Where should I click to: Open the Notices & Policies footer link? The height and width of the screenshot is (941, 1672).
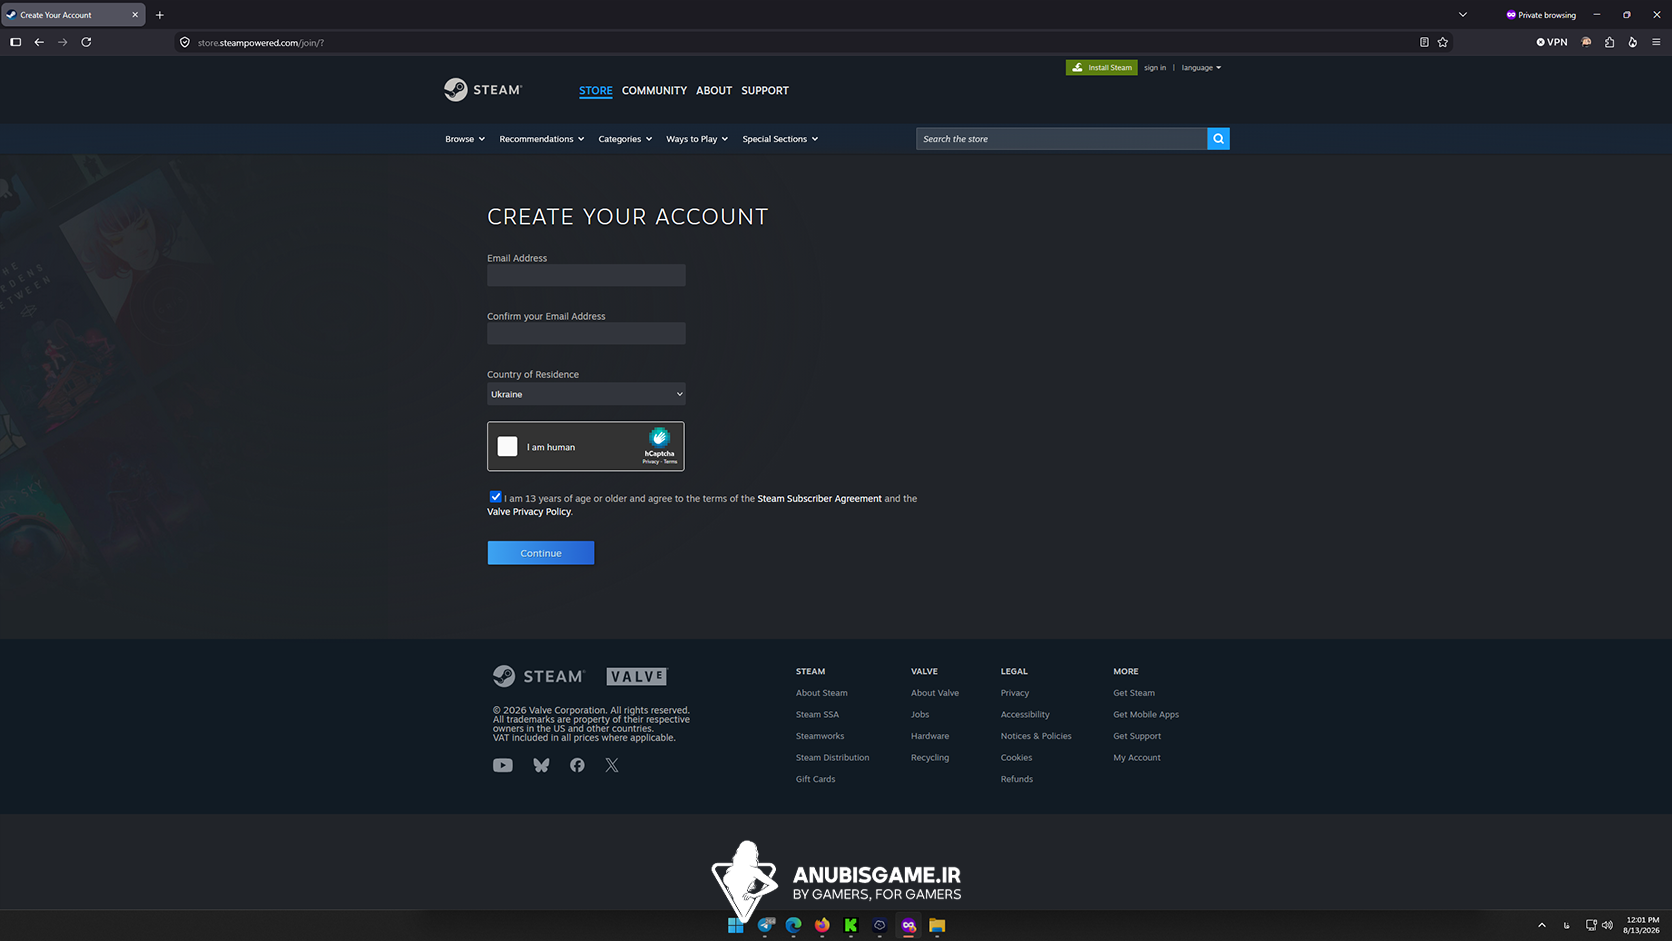click(1036, 736)
